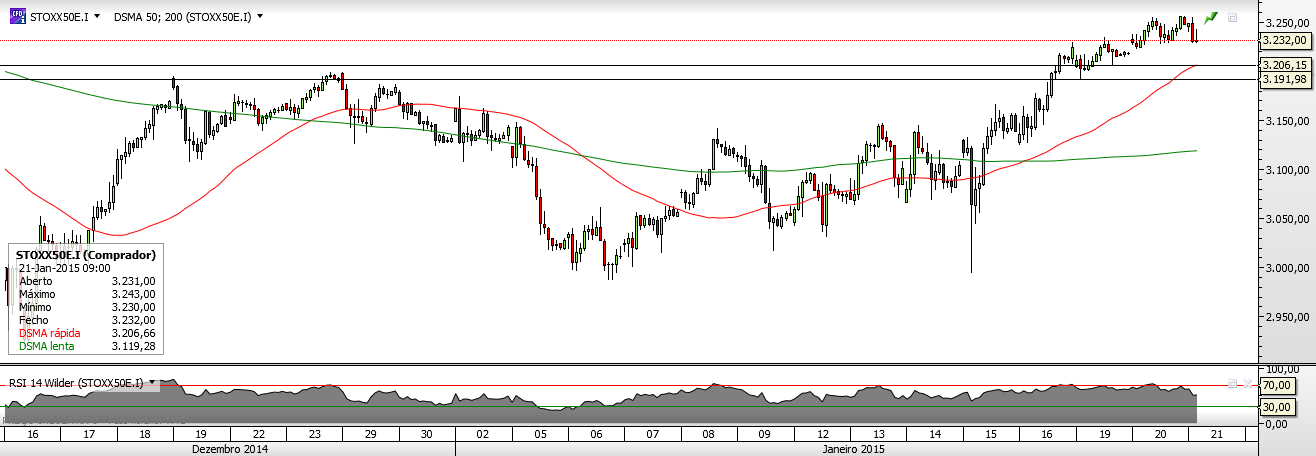Click the green trend arrow icon

coord(1211,17)
